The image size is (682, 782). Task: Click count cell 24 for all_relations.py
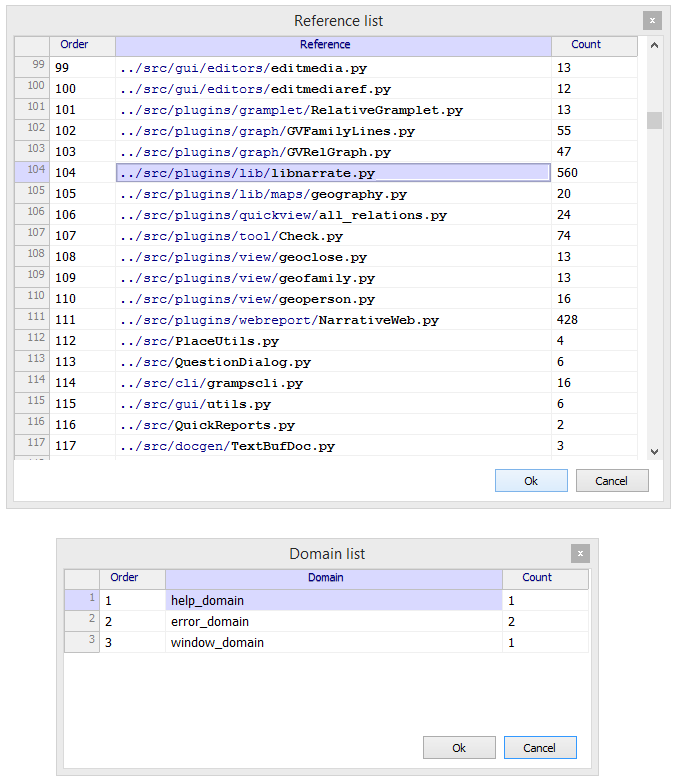(594, 215)
